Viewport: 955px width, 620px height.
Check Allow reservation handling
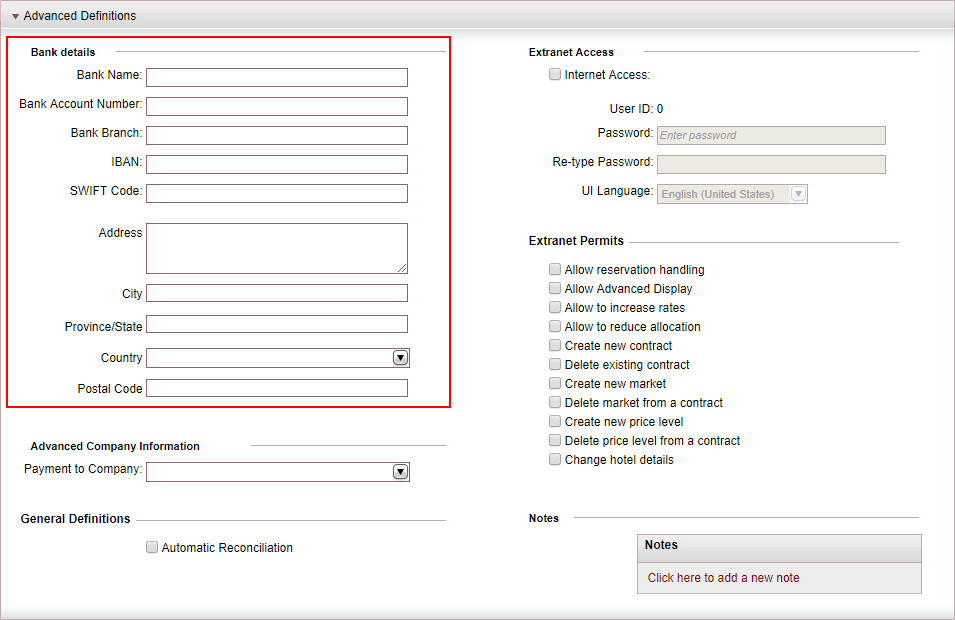[x=555, y=269]
